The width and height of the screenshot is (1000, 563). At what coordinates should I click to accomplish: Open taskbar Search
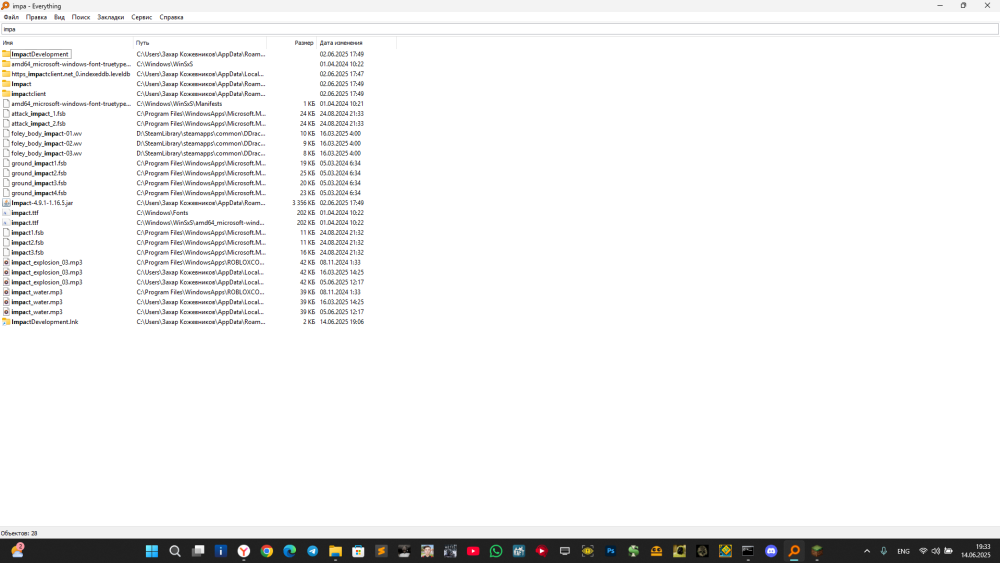[175, 551]
